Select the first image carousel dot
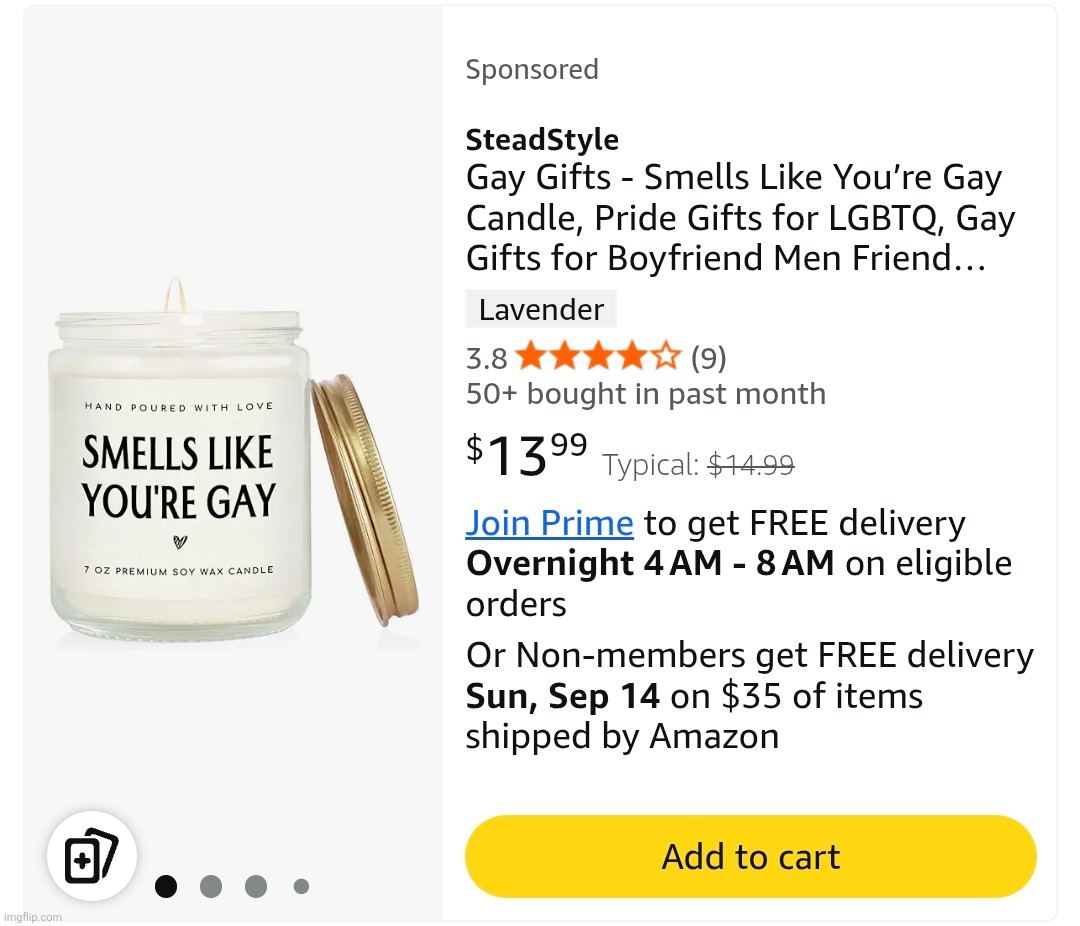This screenshot has height=926, width=1080. (166, 886)
